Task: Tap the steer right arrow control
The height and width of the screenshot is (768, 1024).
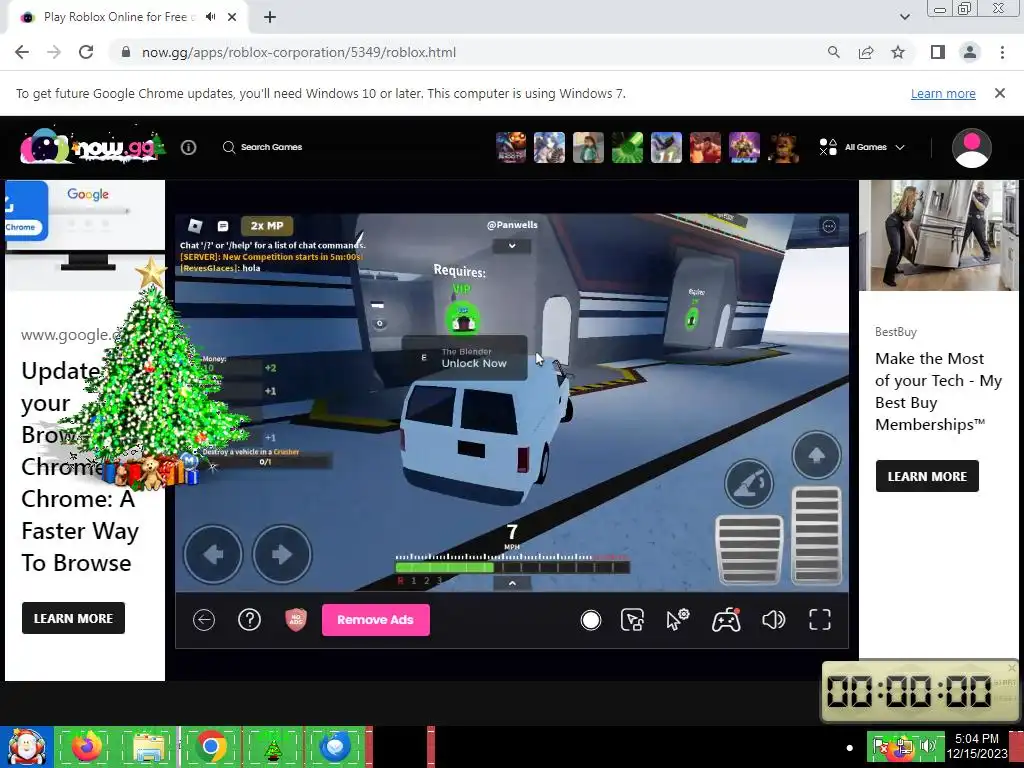Action: [x=282, y=554]
